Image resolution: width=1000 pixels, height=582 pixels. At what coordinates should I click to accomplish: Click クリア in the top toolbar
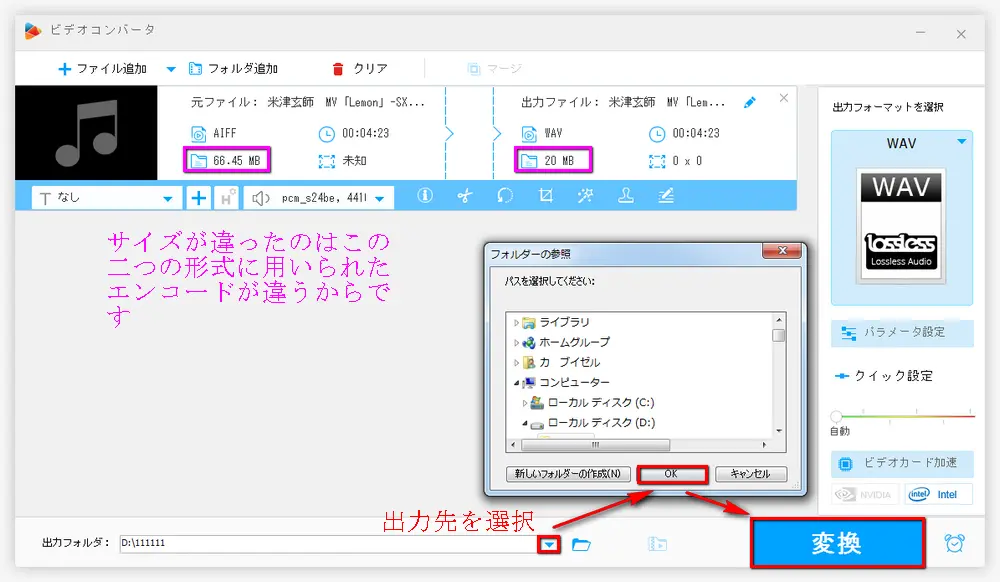(x=359, y=69)
